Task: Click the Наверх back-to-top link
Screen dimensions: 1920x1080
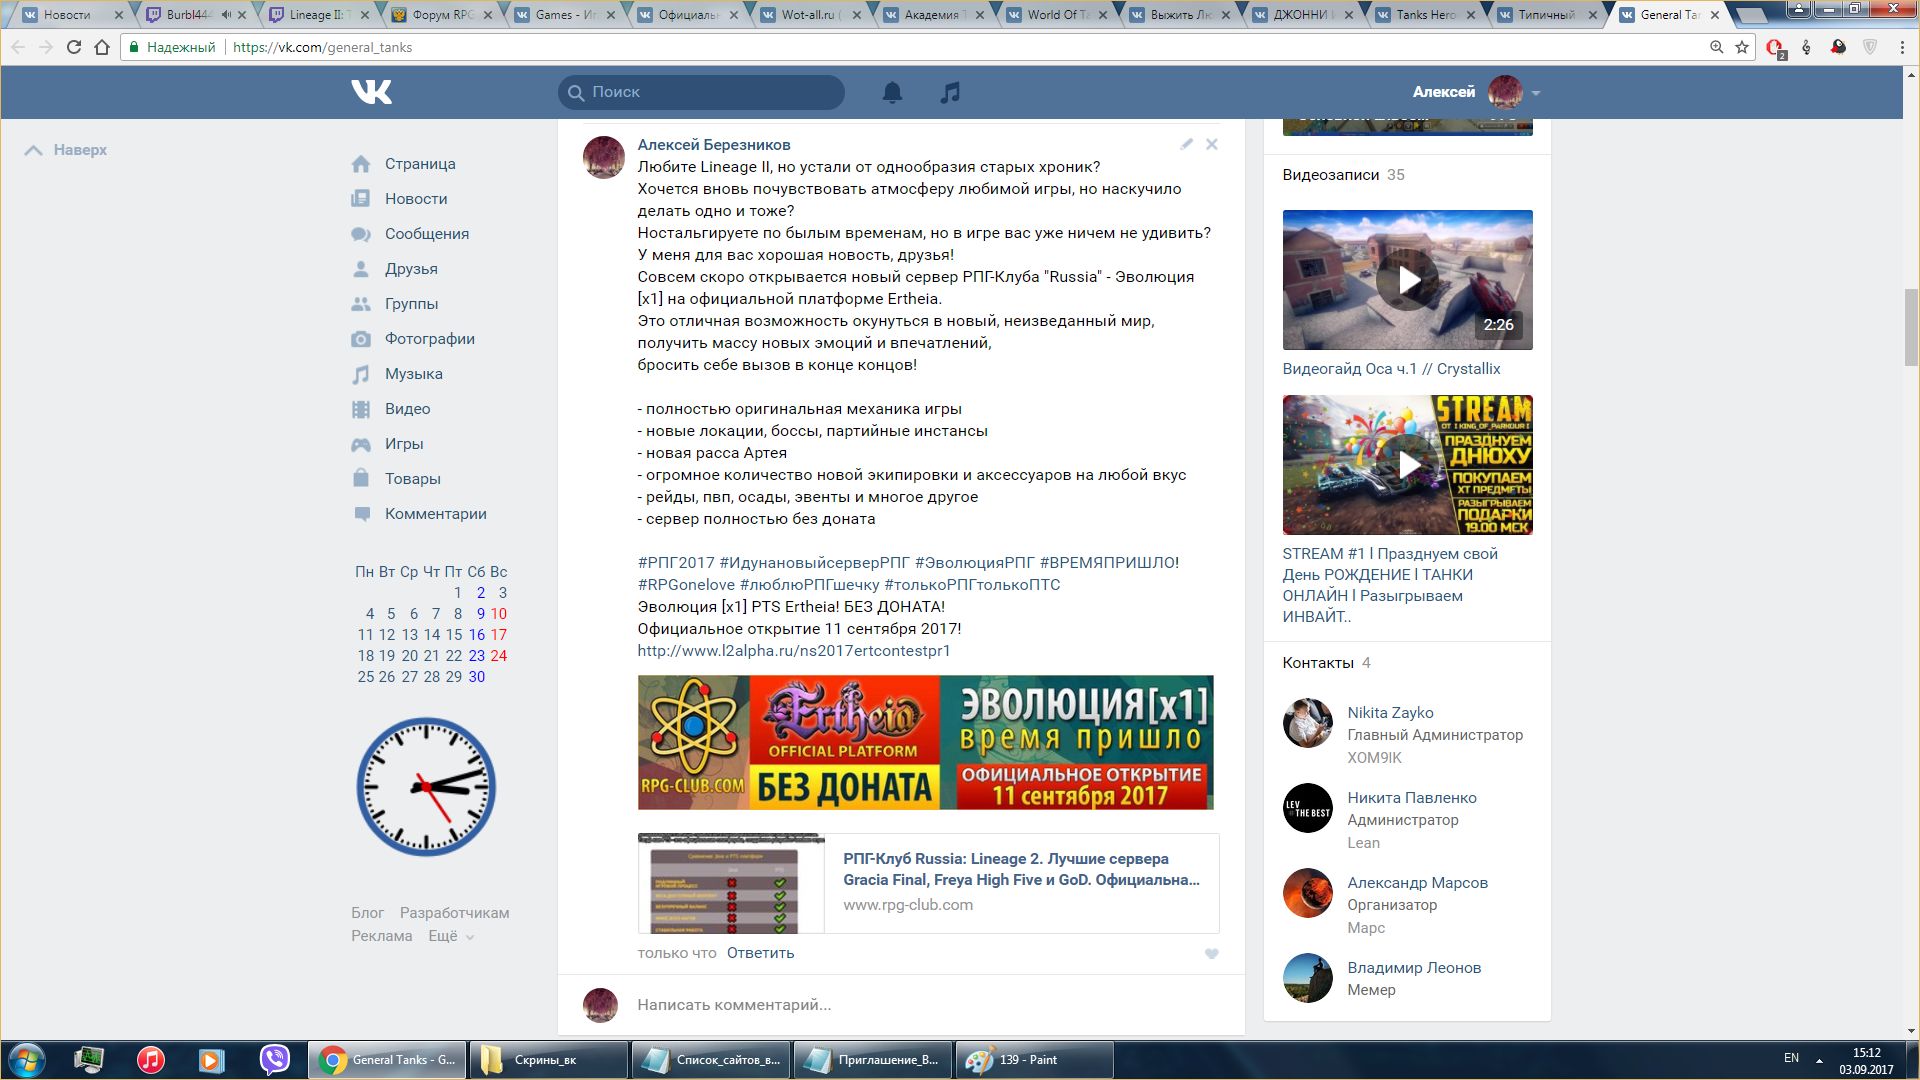Action: [65, 150]
